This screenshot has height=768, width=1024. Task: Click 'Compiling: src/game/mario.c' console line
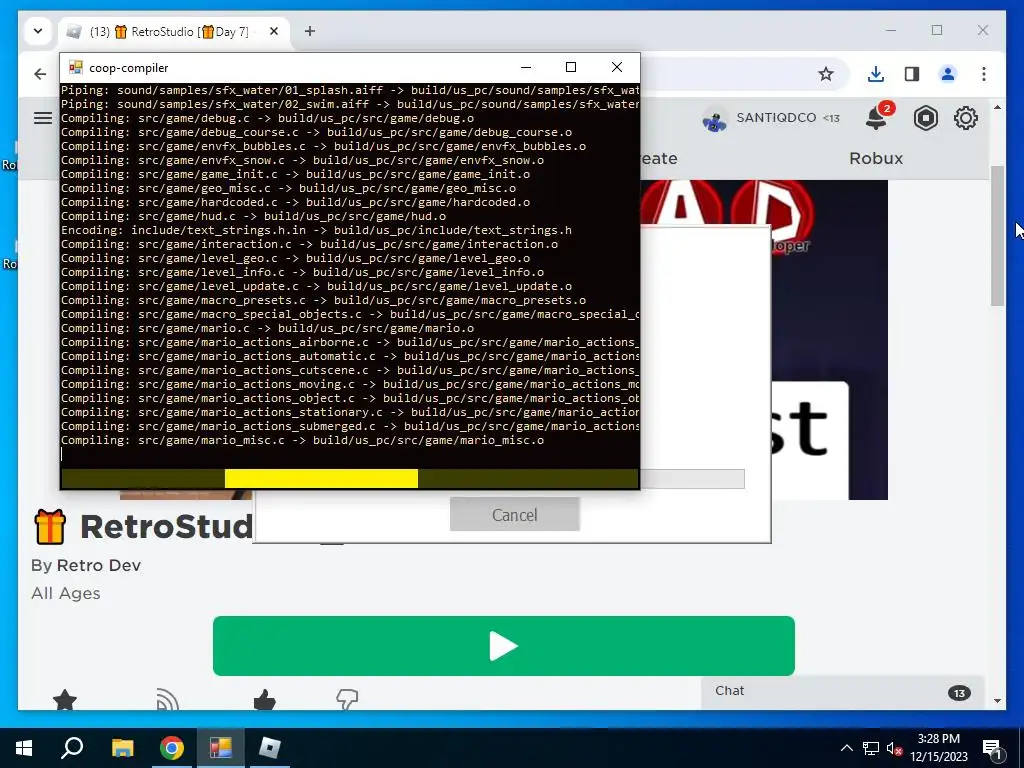coord(268,328)
